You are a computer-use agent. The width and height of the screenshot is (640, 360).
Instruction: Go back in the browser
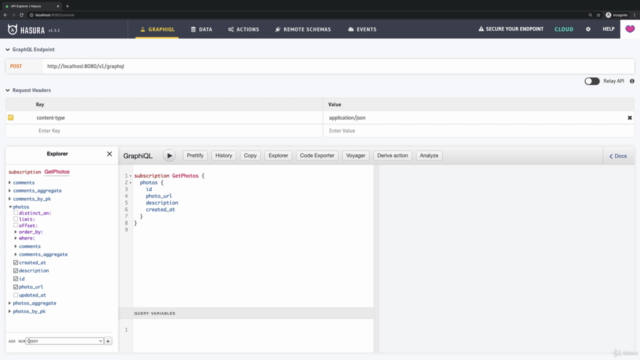[5, 15]
